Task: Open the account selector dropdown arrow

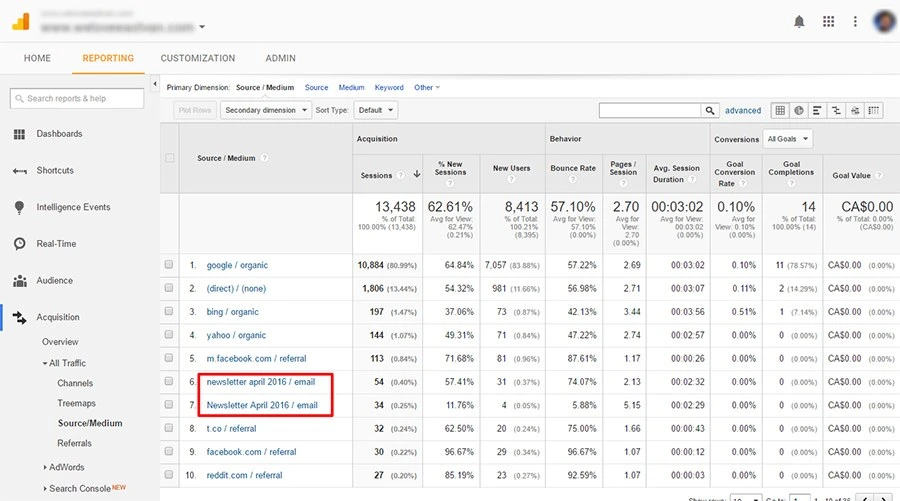Action: point(202,27)
